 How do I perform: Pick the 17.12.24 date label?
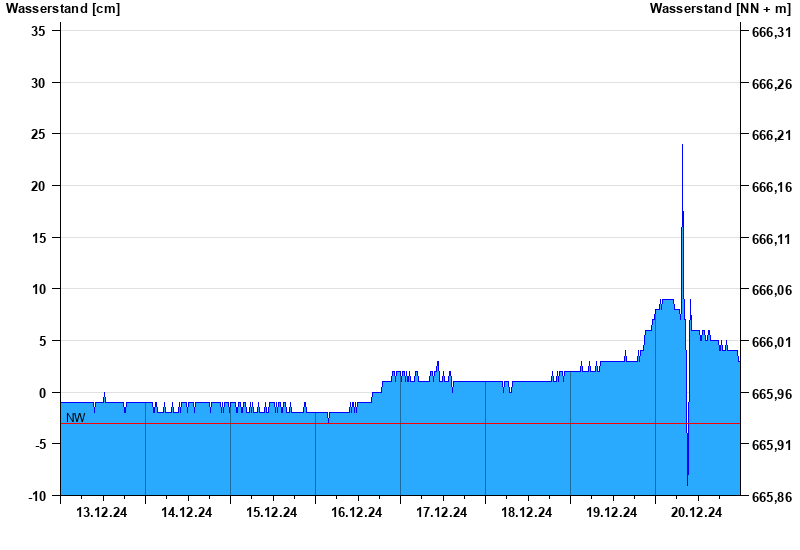pyautogui.click(x=442, y=513)
